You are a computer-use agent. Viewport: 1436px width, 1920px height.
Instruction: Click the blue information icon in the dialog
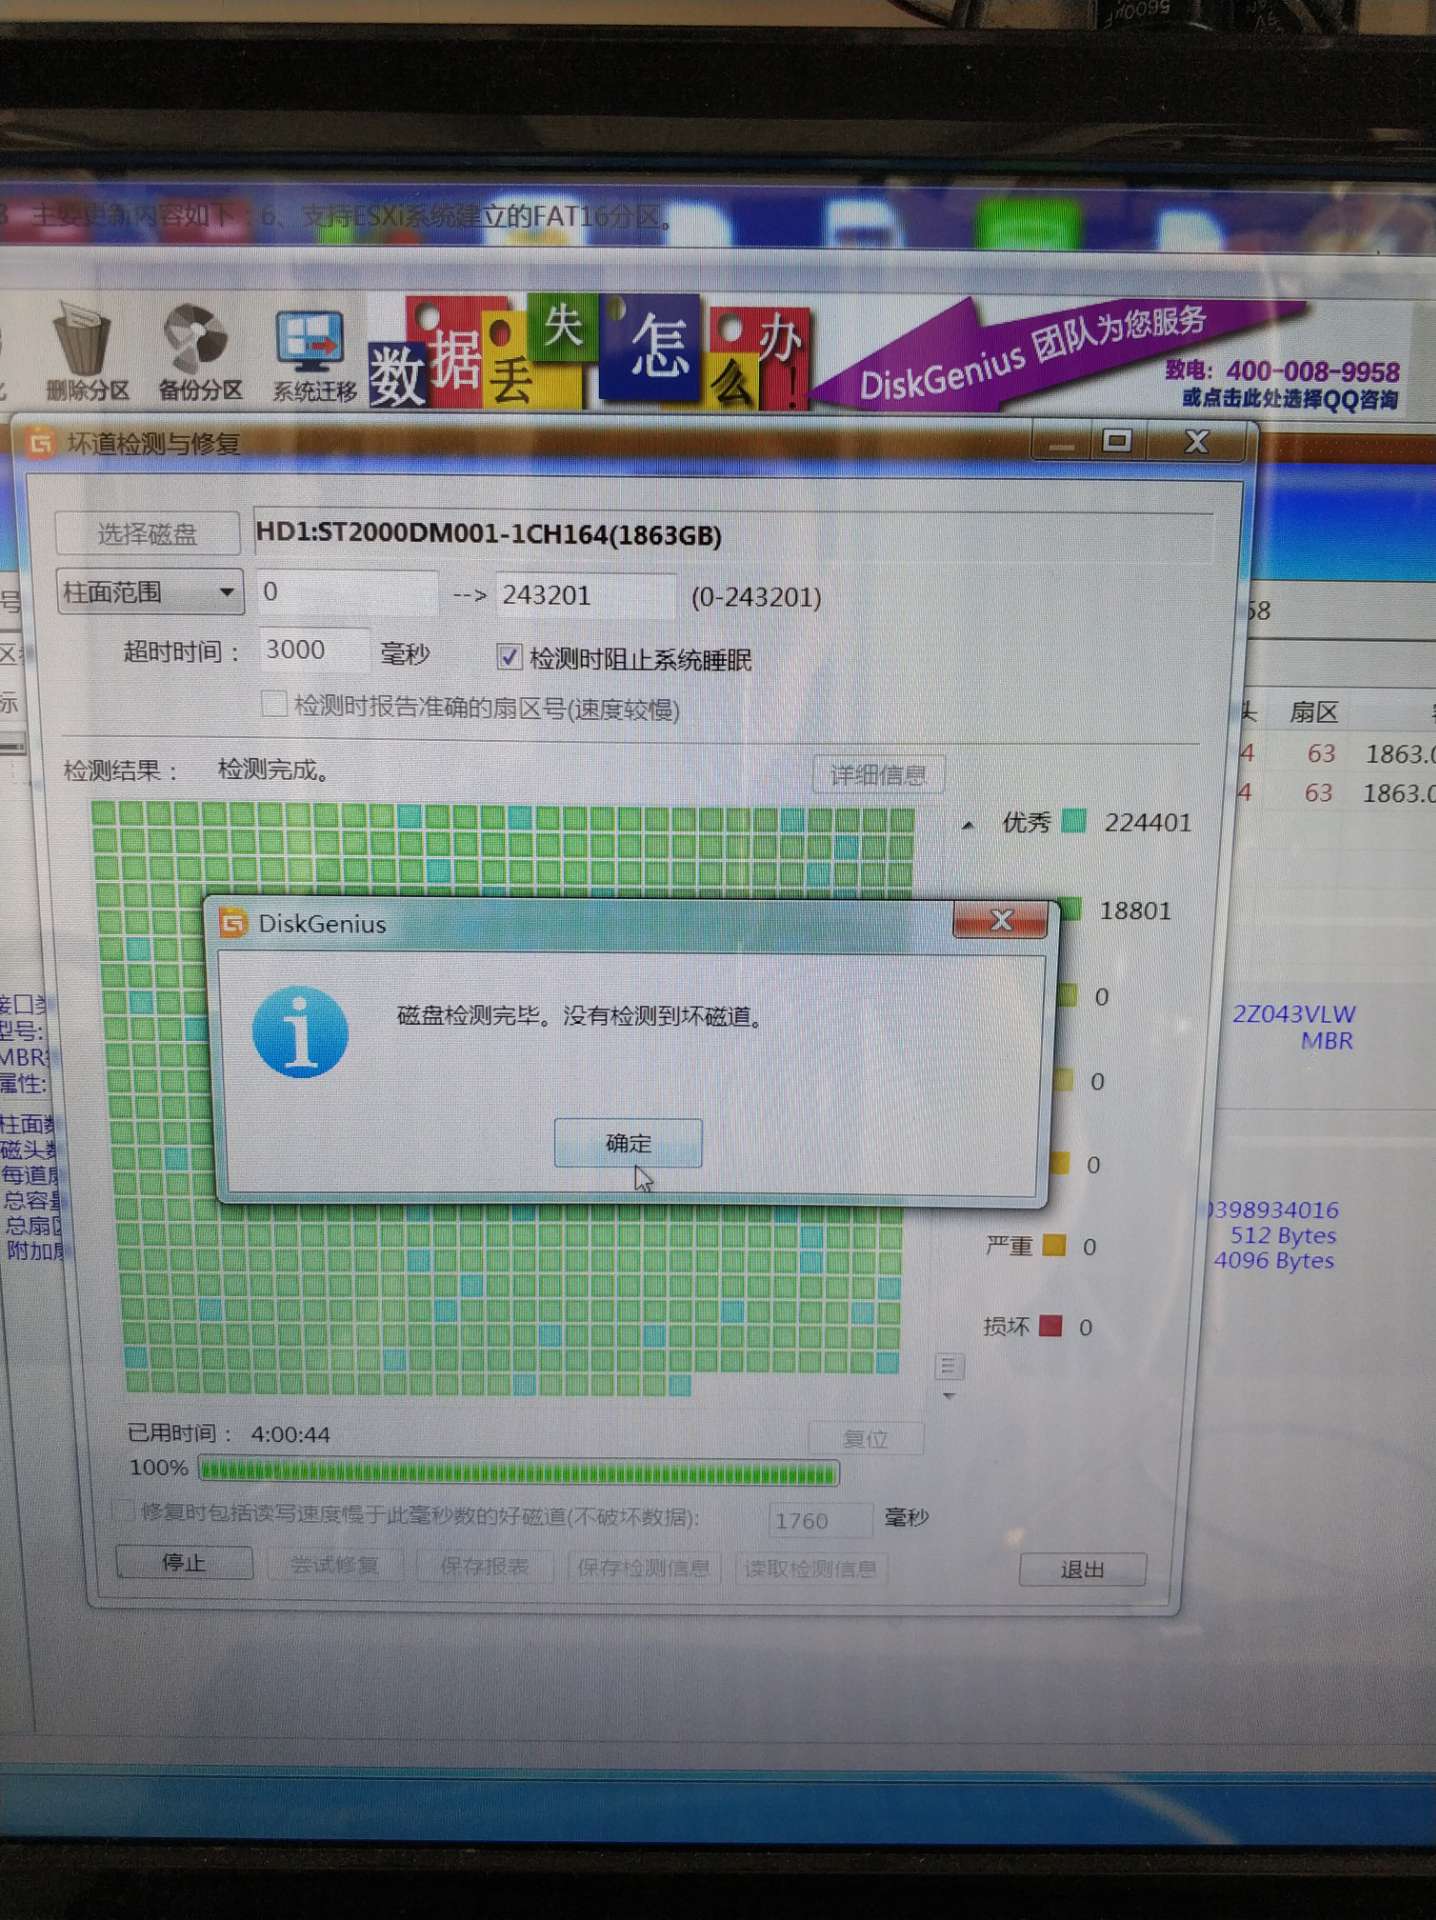[x=300, y=1032]
